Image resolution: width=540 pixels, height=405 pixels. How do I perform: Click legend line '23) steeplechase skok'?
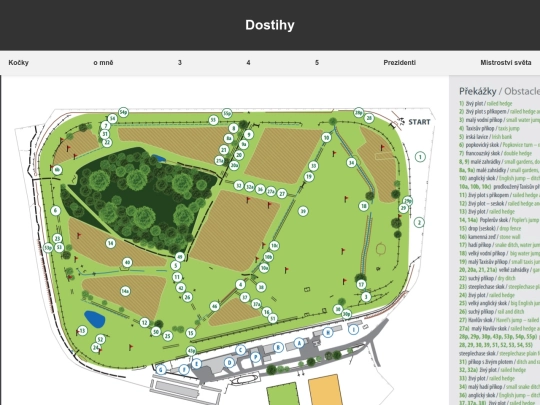(x=499, y=287)
